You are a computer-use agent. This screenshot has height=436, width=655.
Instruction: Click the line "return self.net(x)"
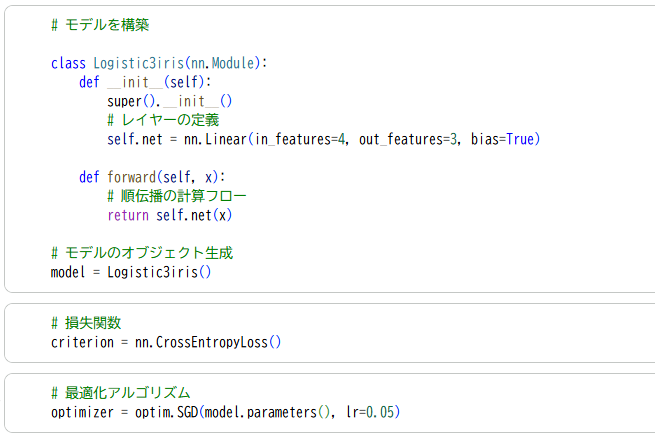[x=169, y=215]
